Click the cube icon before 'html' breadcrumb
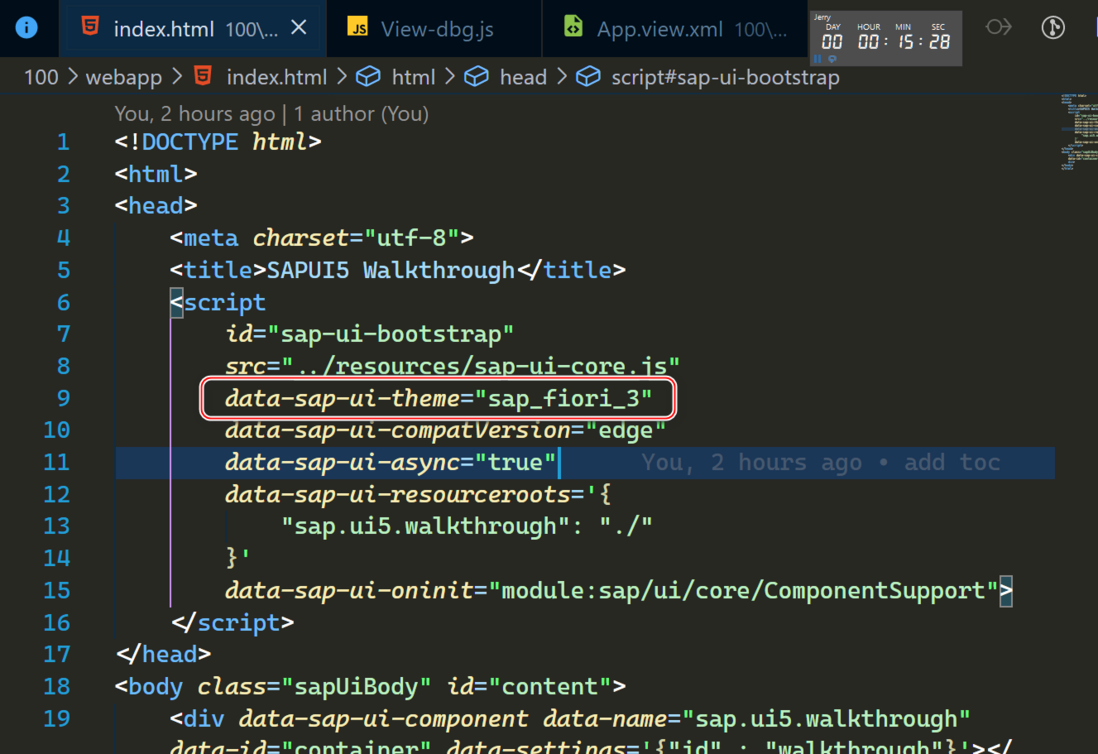The height and width of the screenshot is (754, 1098). pyautogui.click(x=368, y=76)
